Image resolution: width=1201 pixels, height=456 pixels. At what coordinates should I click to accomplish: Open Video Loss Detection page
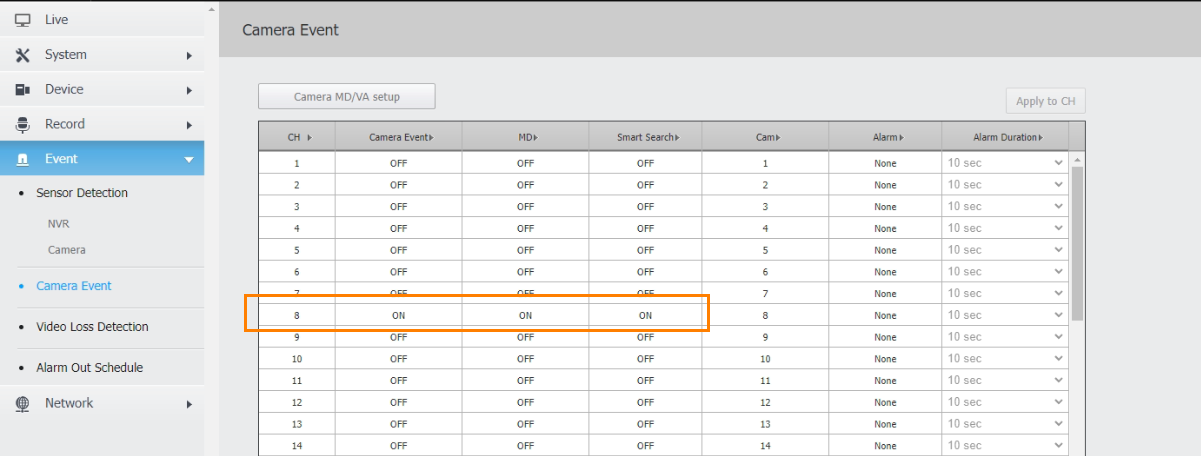92,327
